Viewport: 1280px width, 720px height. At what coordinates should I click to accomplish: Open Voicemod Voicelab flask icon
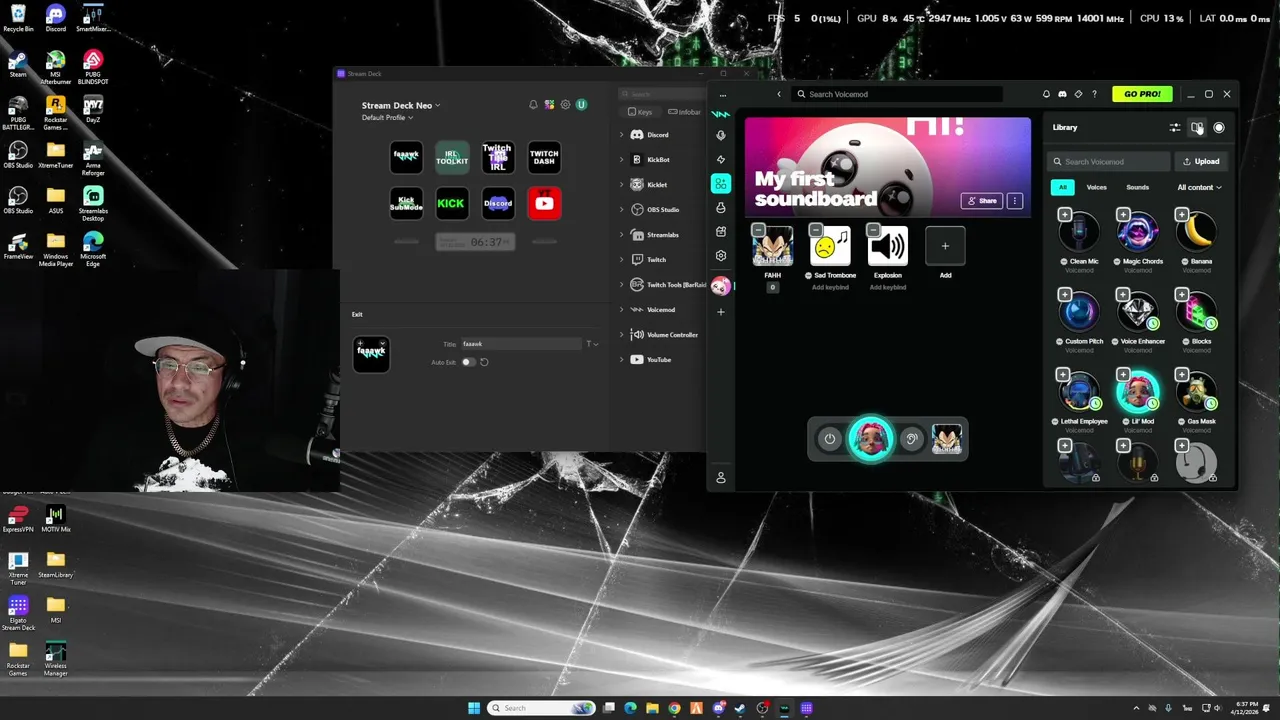click(x=720, y=208)
